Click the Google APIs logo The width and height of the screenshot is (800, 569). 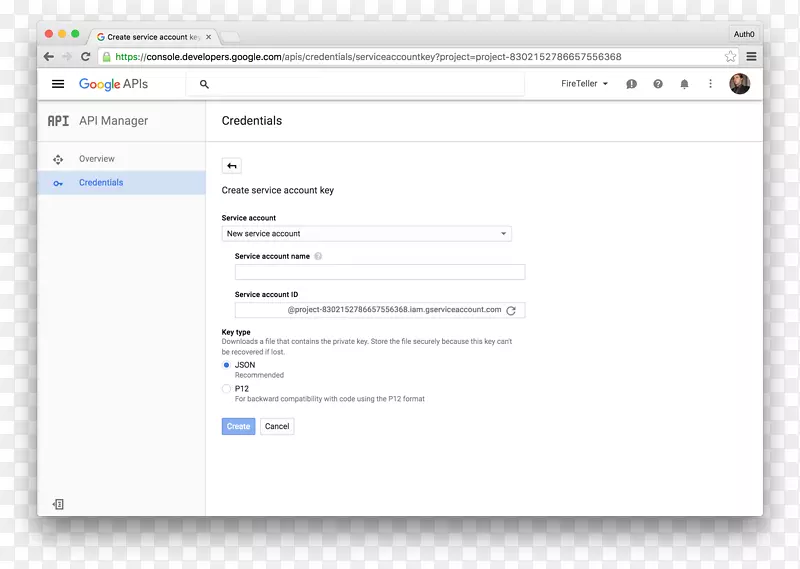coord(113,84)
